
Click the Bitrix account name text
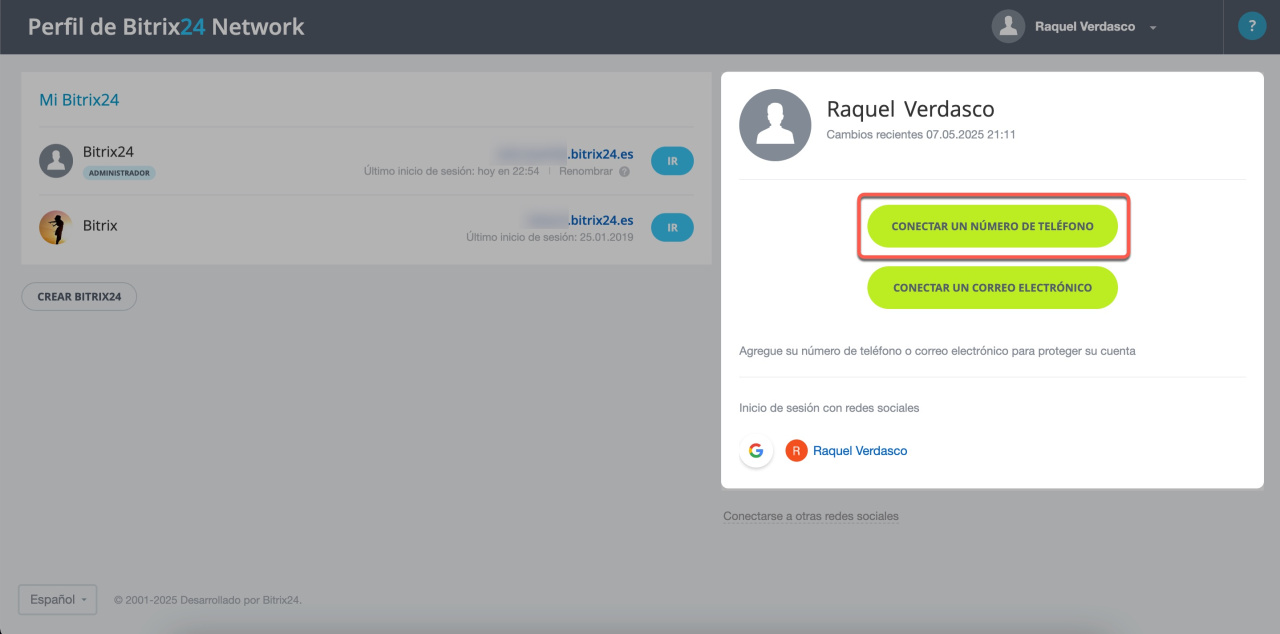coord(100,226)
